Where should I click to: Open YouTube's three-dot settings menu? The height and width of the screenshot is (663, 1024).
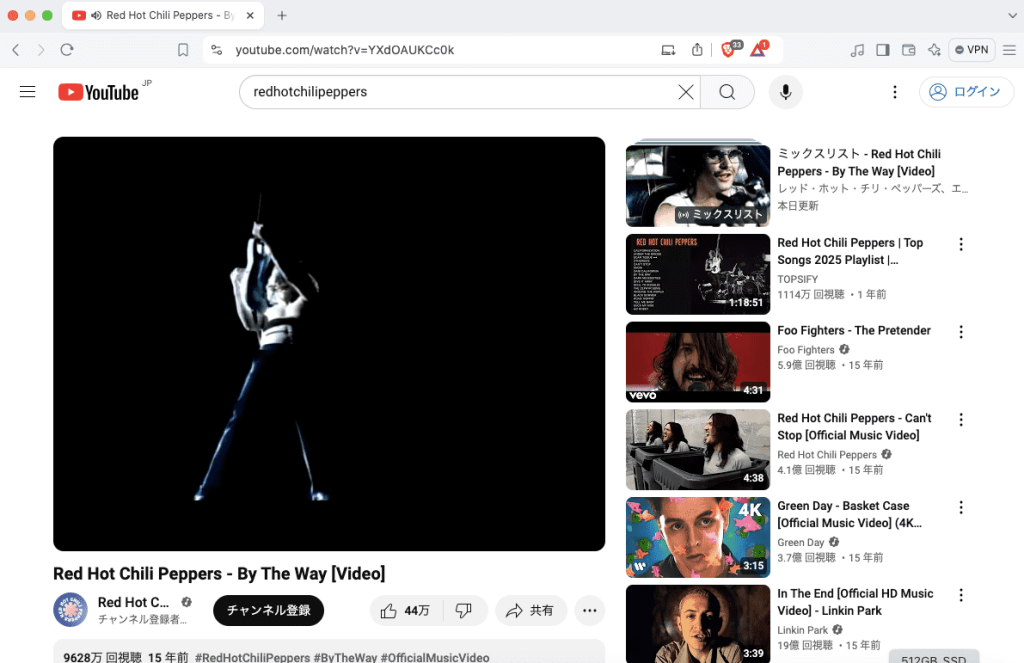(895, 91)
